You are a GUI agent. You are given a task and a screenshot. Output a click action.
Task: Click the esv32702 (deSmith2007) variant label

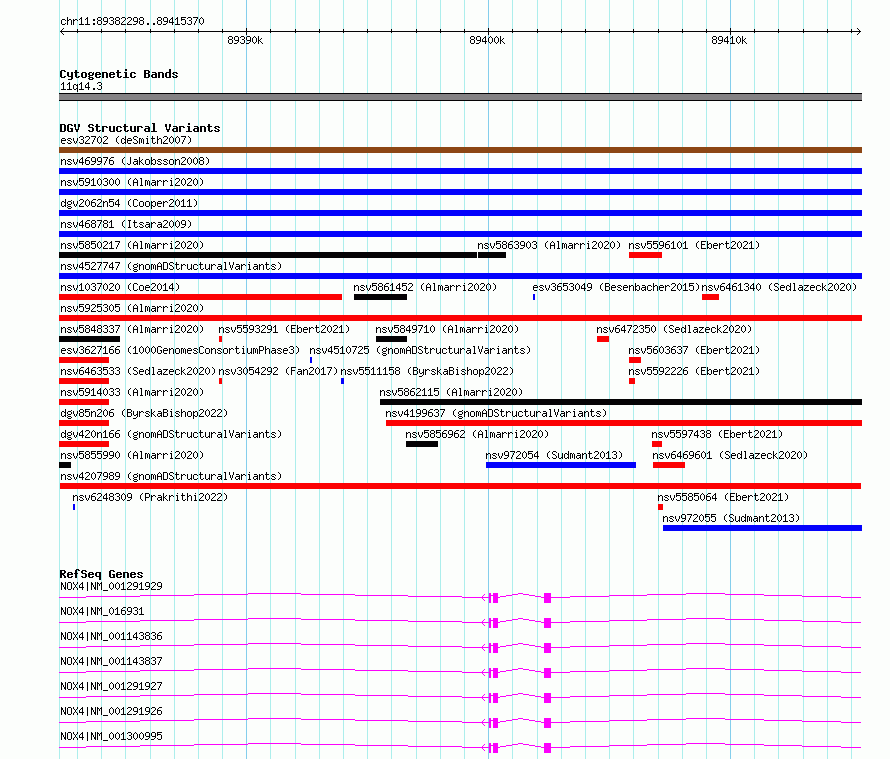(126, 140)
